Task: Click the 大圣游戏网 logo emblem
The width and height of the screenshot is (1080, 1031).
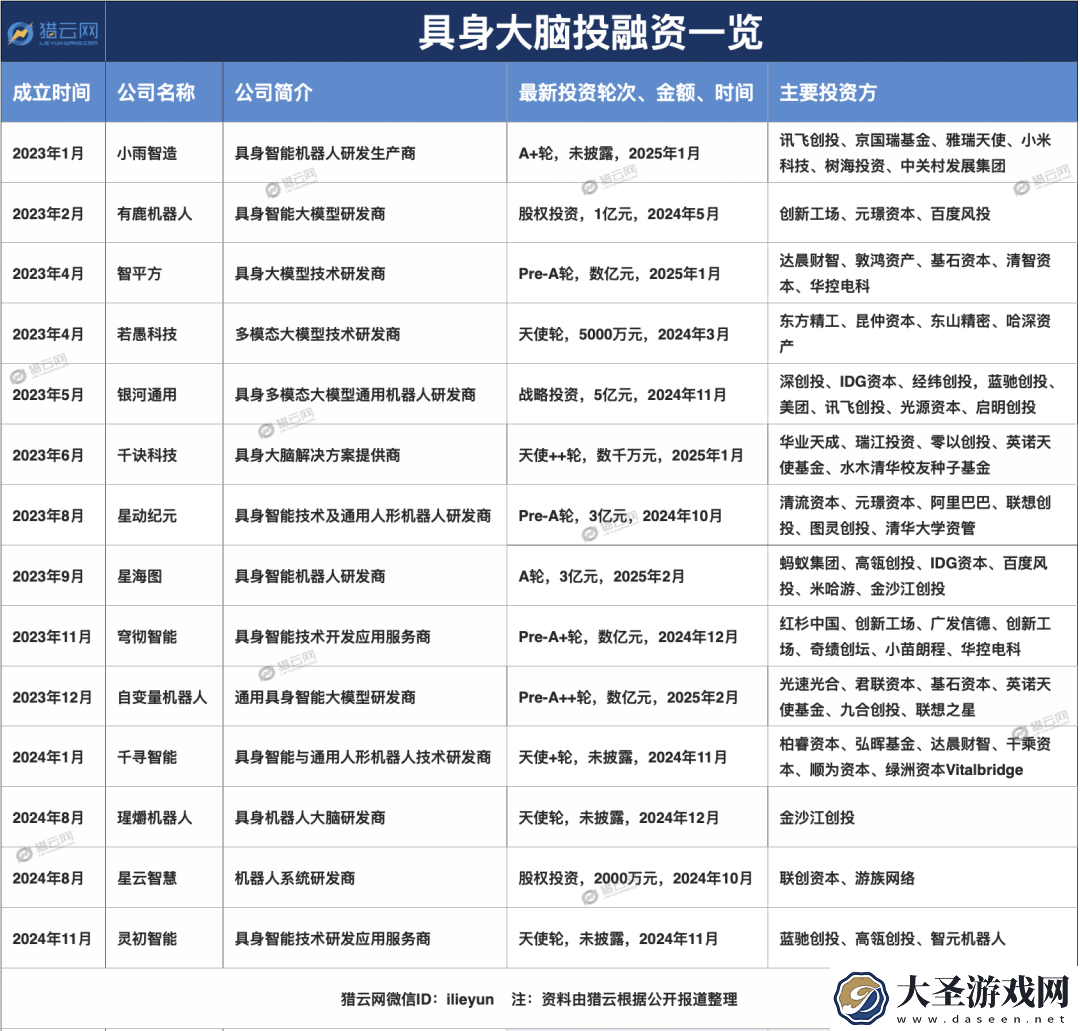Action: tap(861, 997)
